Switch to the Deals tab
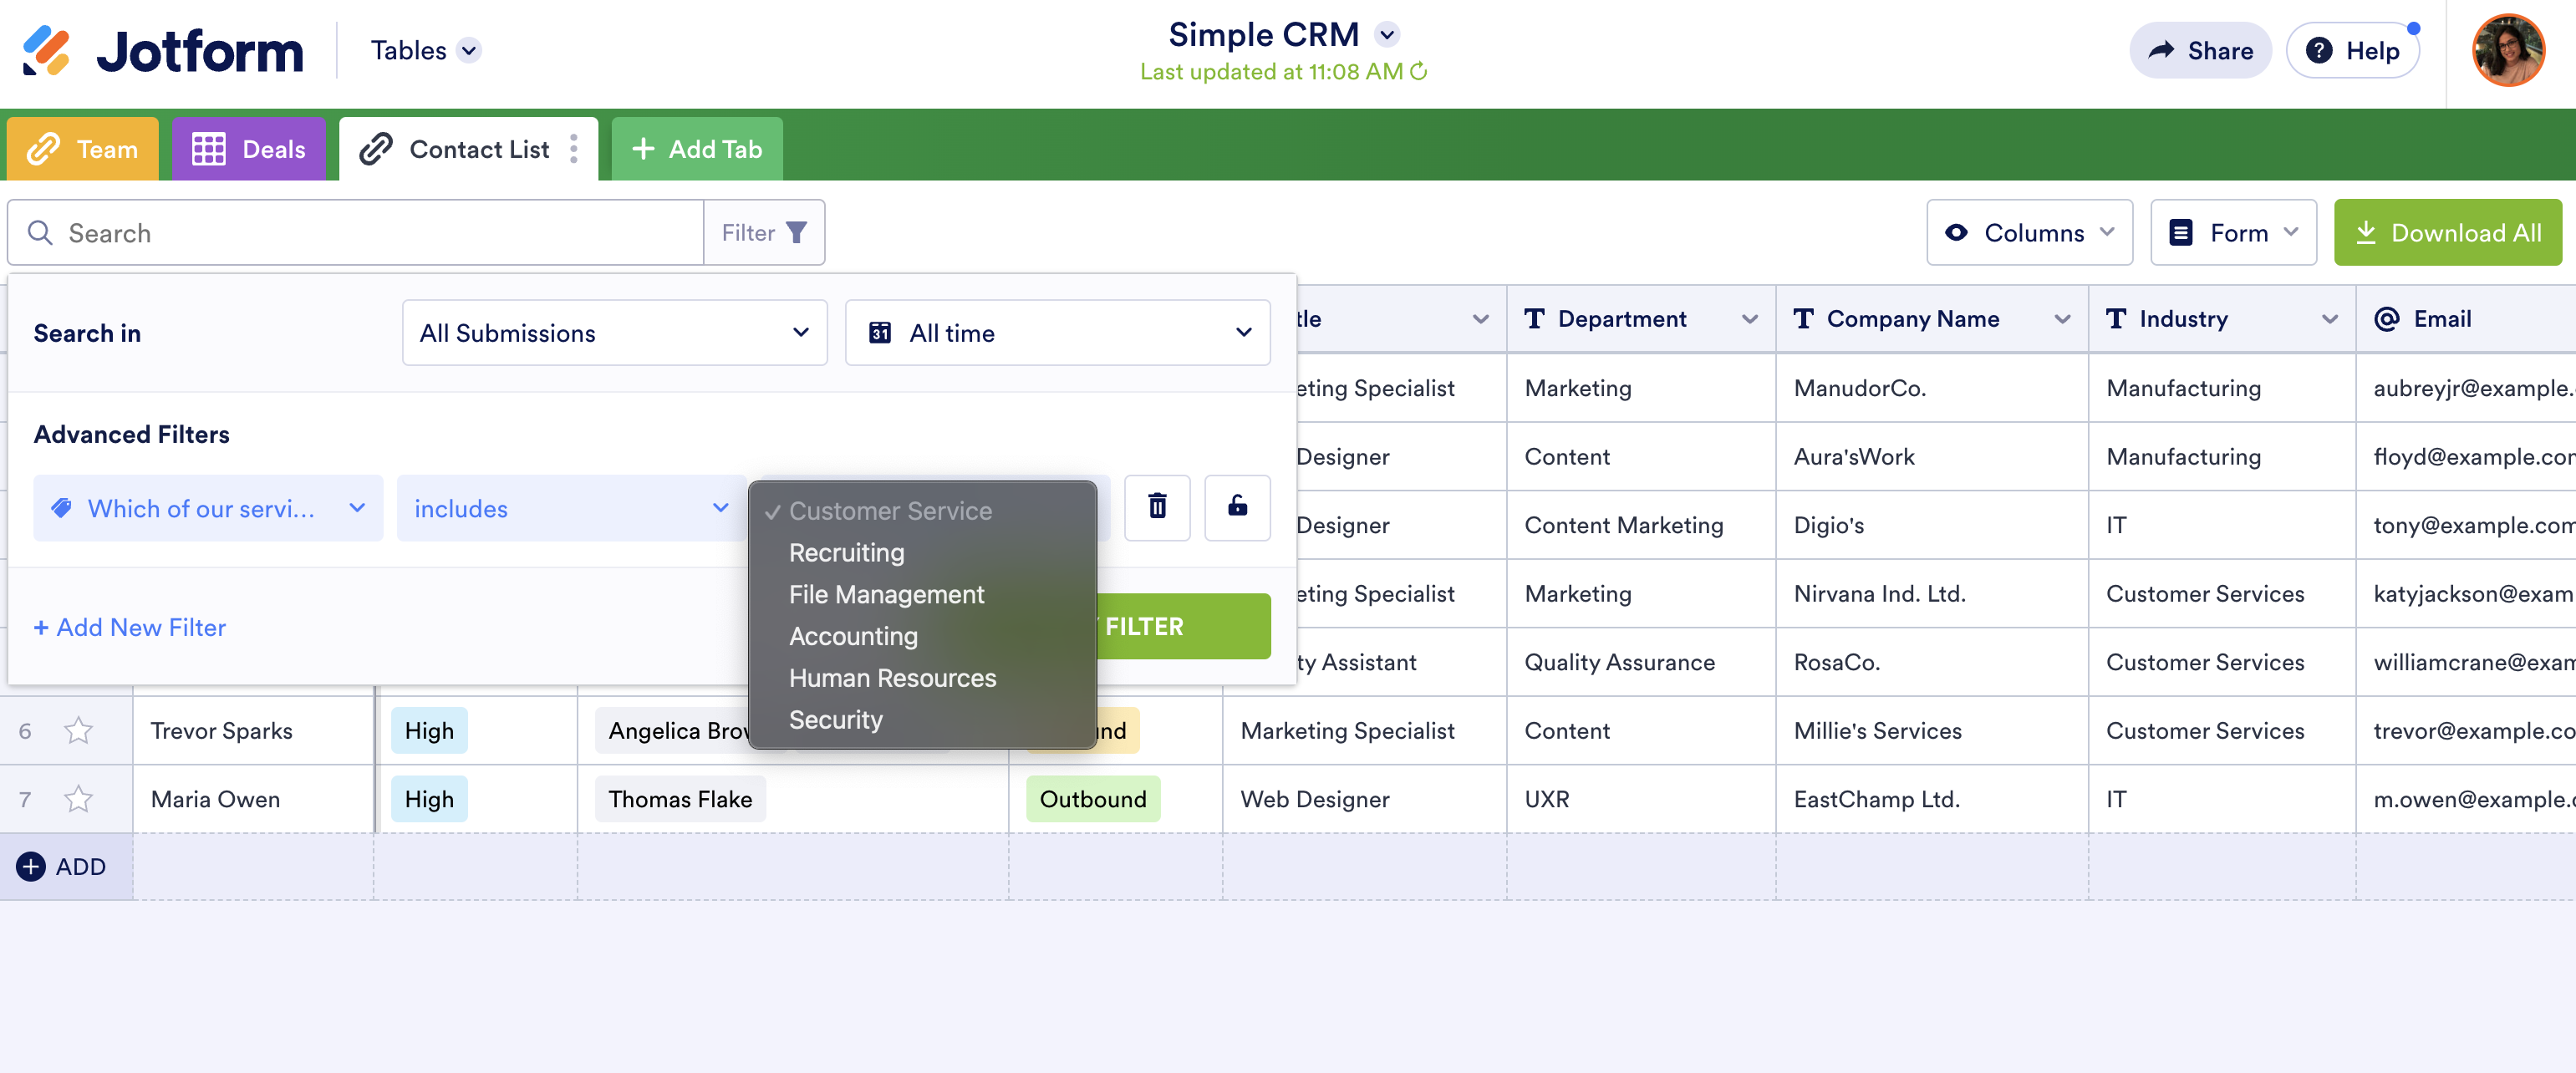The height and width of the screenshot is (1073, 2576). [249, 149]
